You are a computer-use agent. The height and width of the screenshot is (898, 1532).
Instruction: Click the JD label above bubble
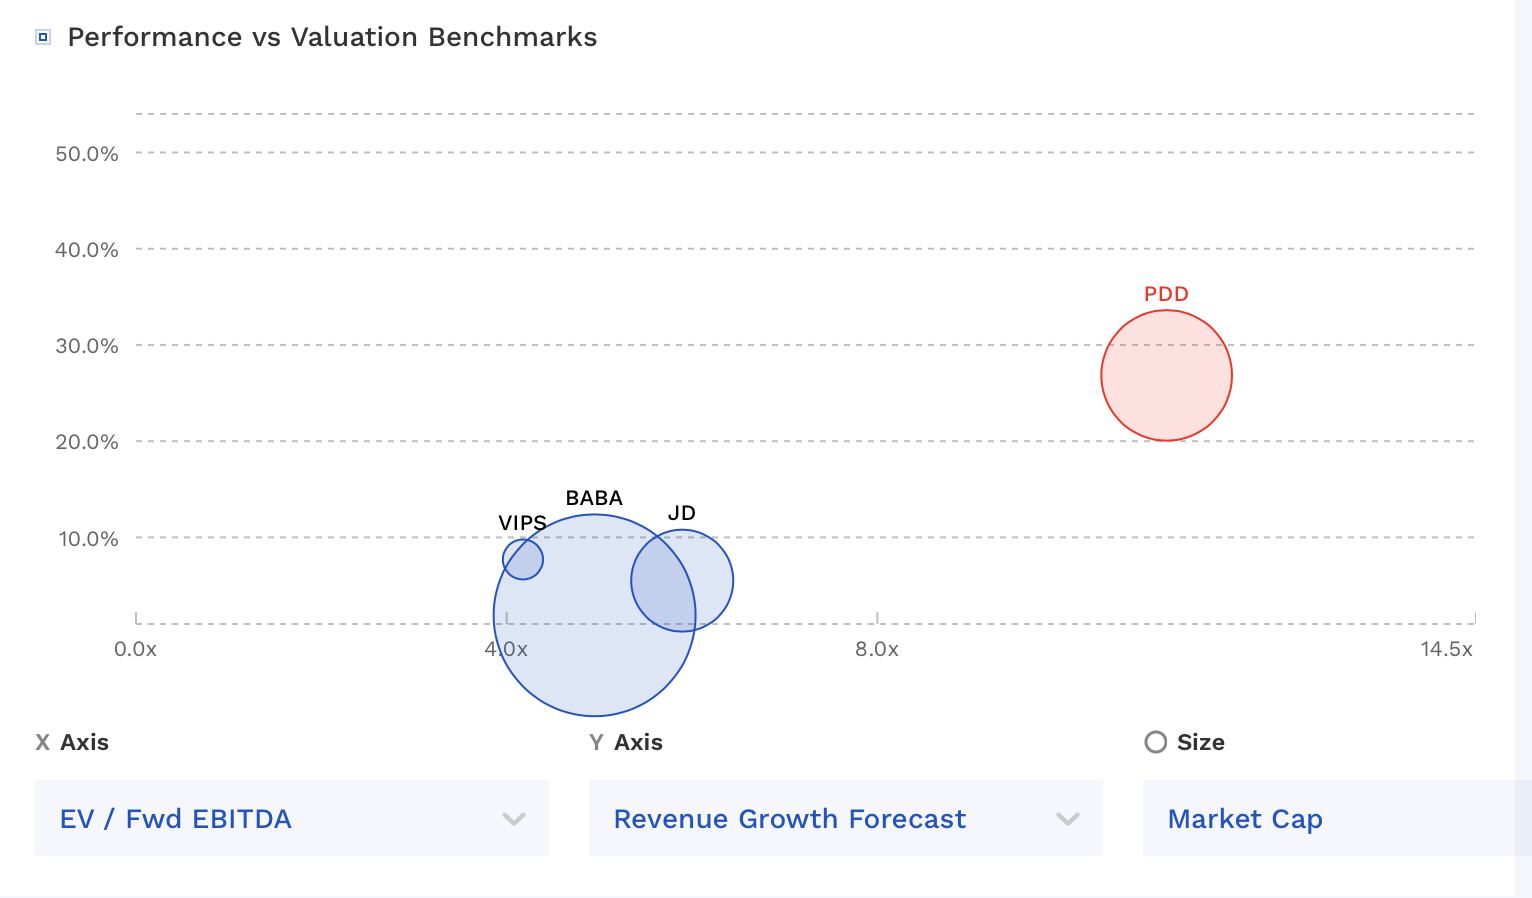coord(682,513)
